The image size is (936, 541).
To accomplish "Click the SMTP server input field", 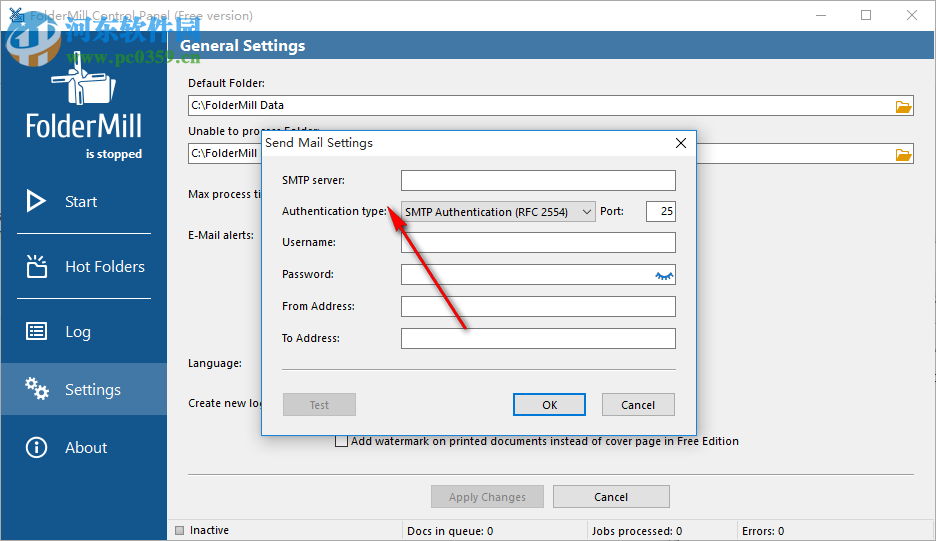I will click(x=538, y=181).
